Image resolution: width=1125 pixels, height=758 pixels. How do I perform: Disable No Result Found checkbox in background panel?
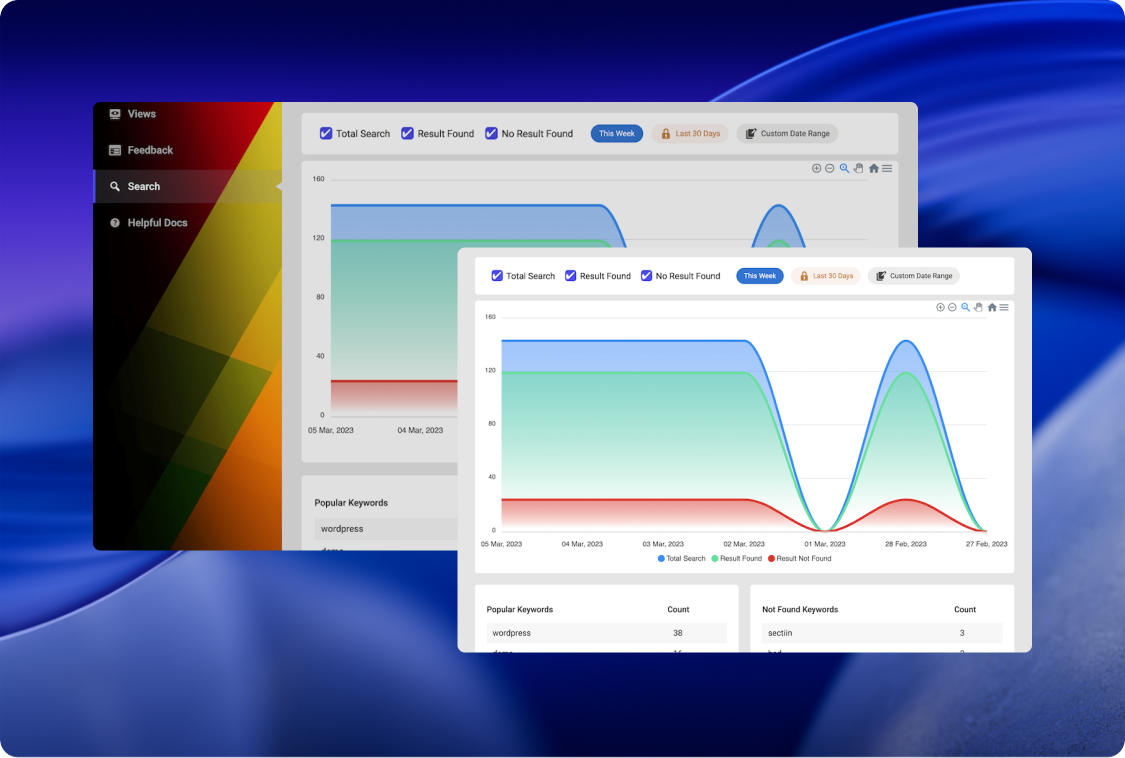click(x=491, y=133)
